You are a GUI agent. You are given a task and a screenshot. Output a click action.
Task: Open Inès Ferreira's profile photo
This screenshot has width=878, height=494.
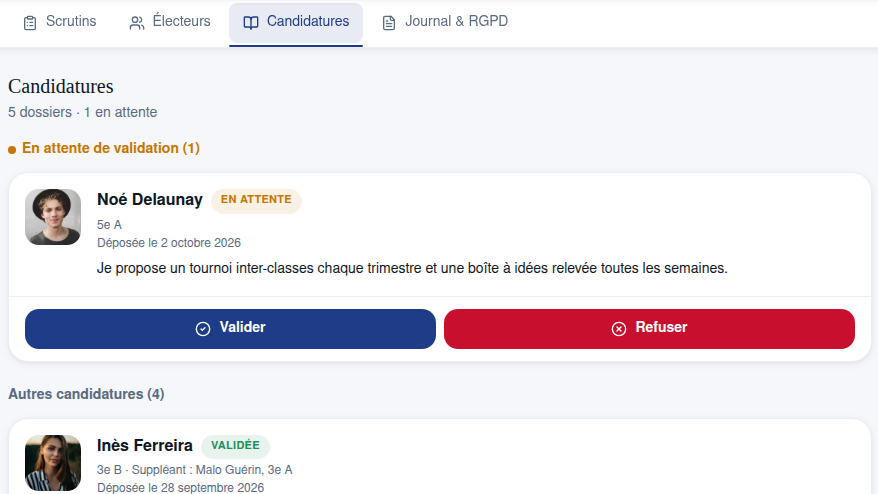[53, 463]
